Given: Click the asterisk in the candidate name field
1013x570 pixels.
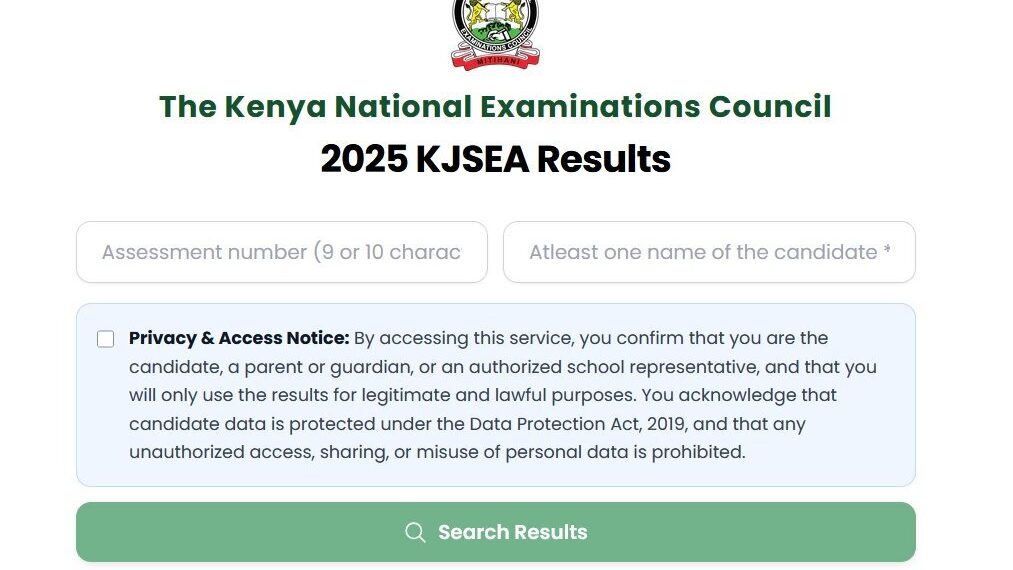Looking at the screenshot, I should click(887, 250).
